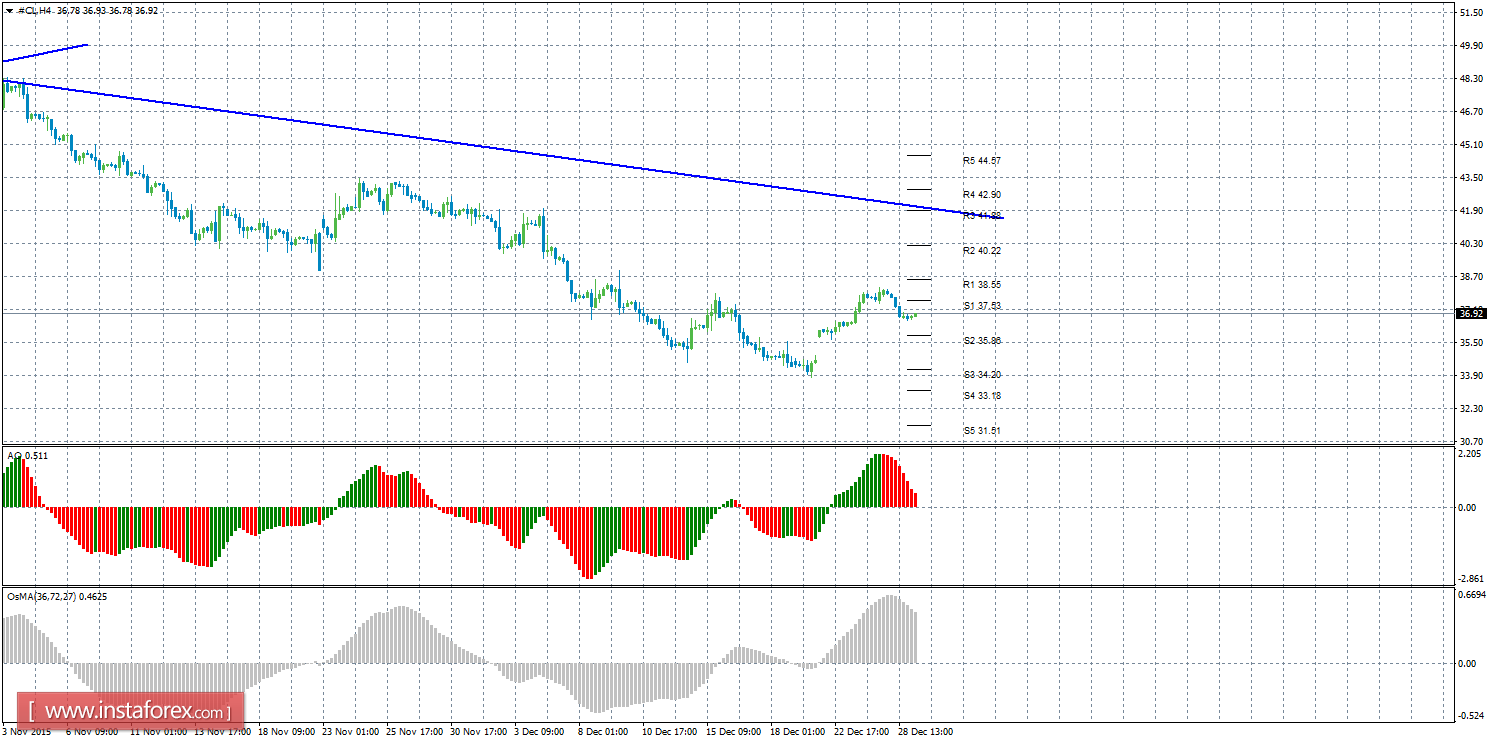Click the 38.70 price scale value

pyautogui.click(x=1471, y=277)
